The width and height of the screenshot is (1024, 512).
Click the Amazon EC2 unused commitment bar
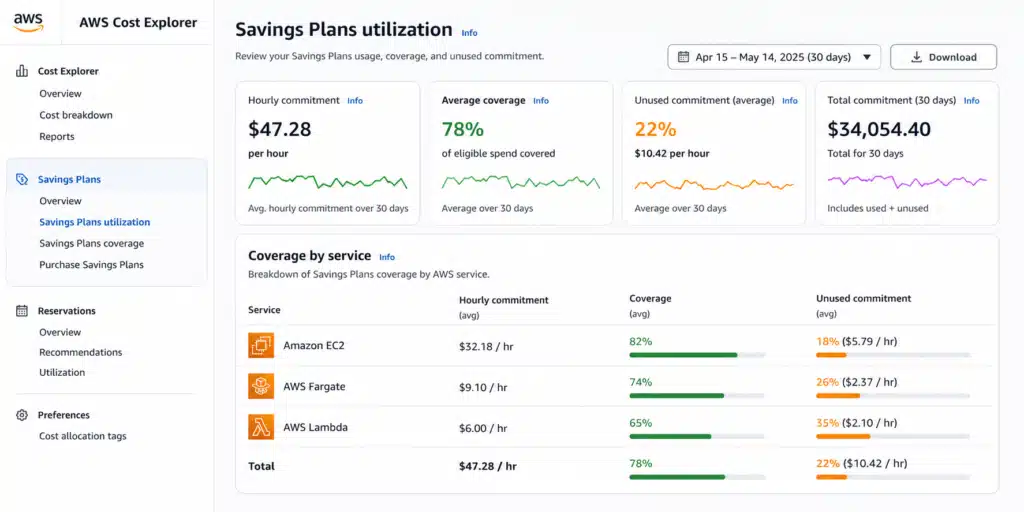tap(893, 355)
